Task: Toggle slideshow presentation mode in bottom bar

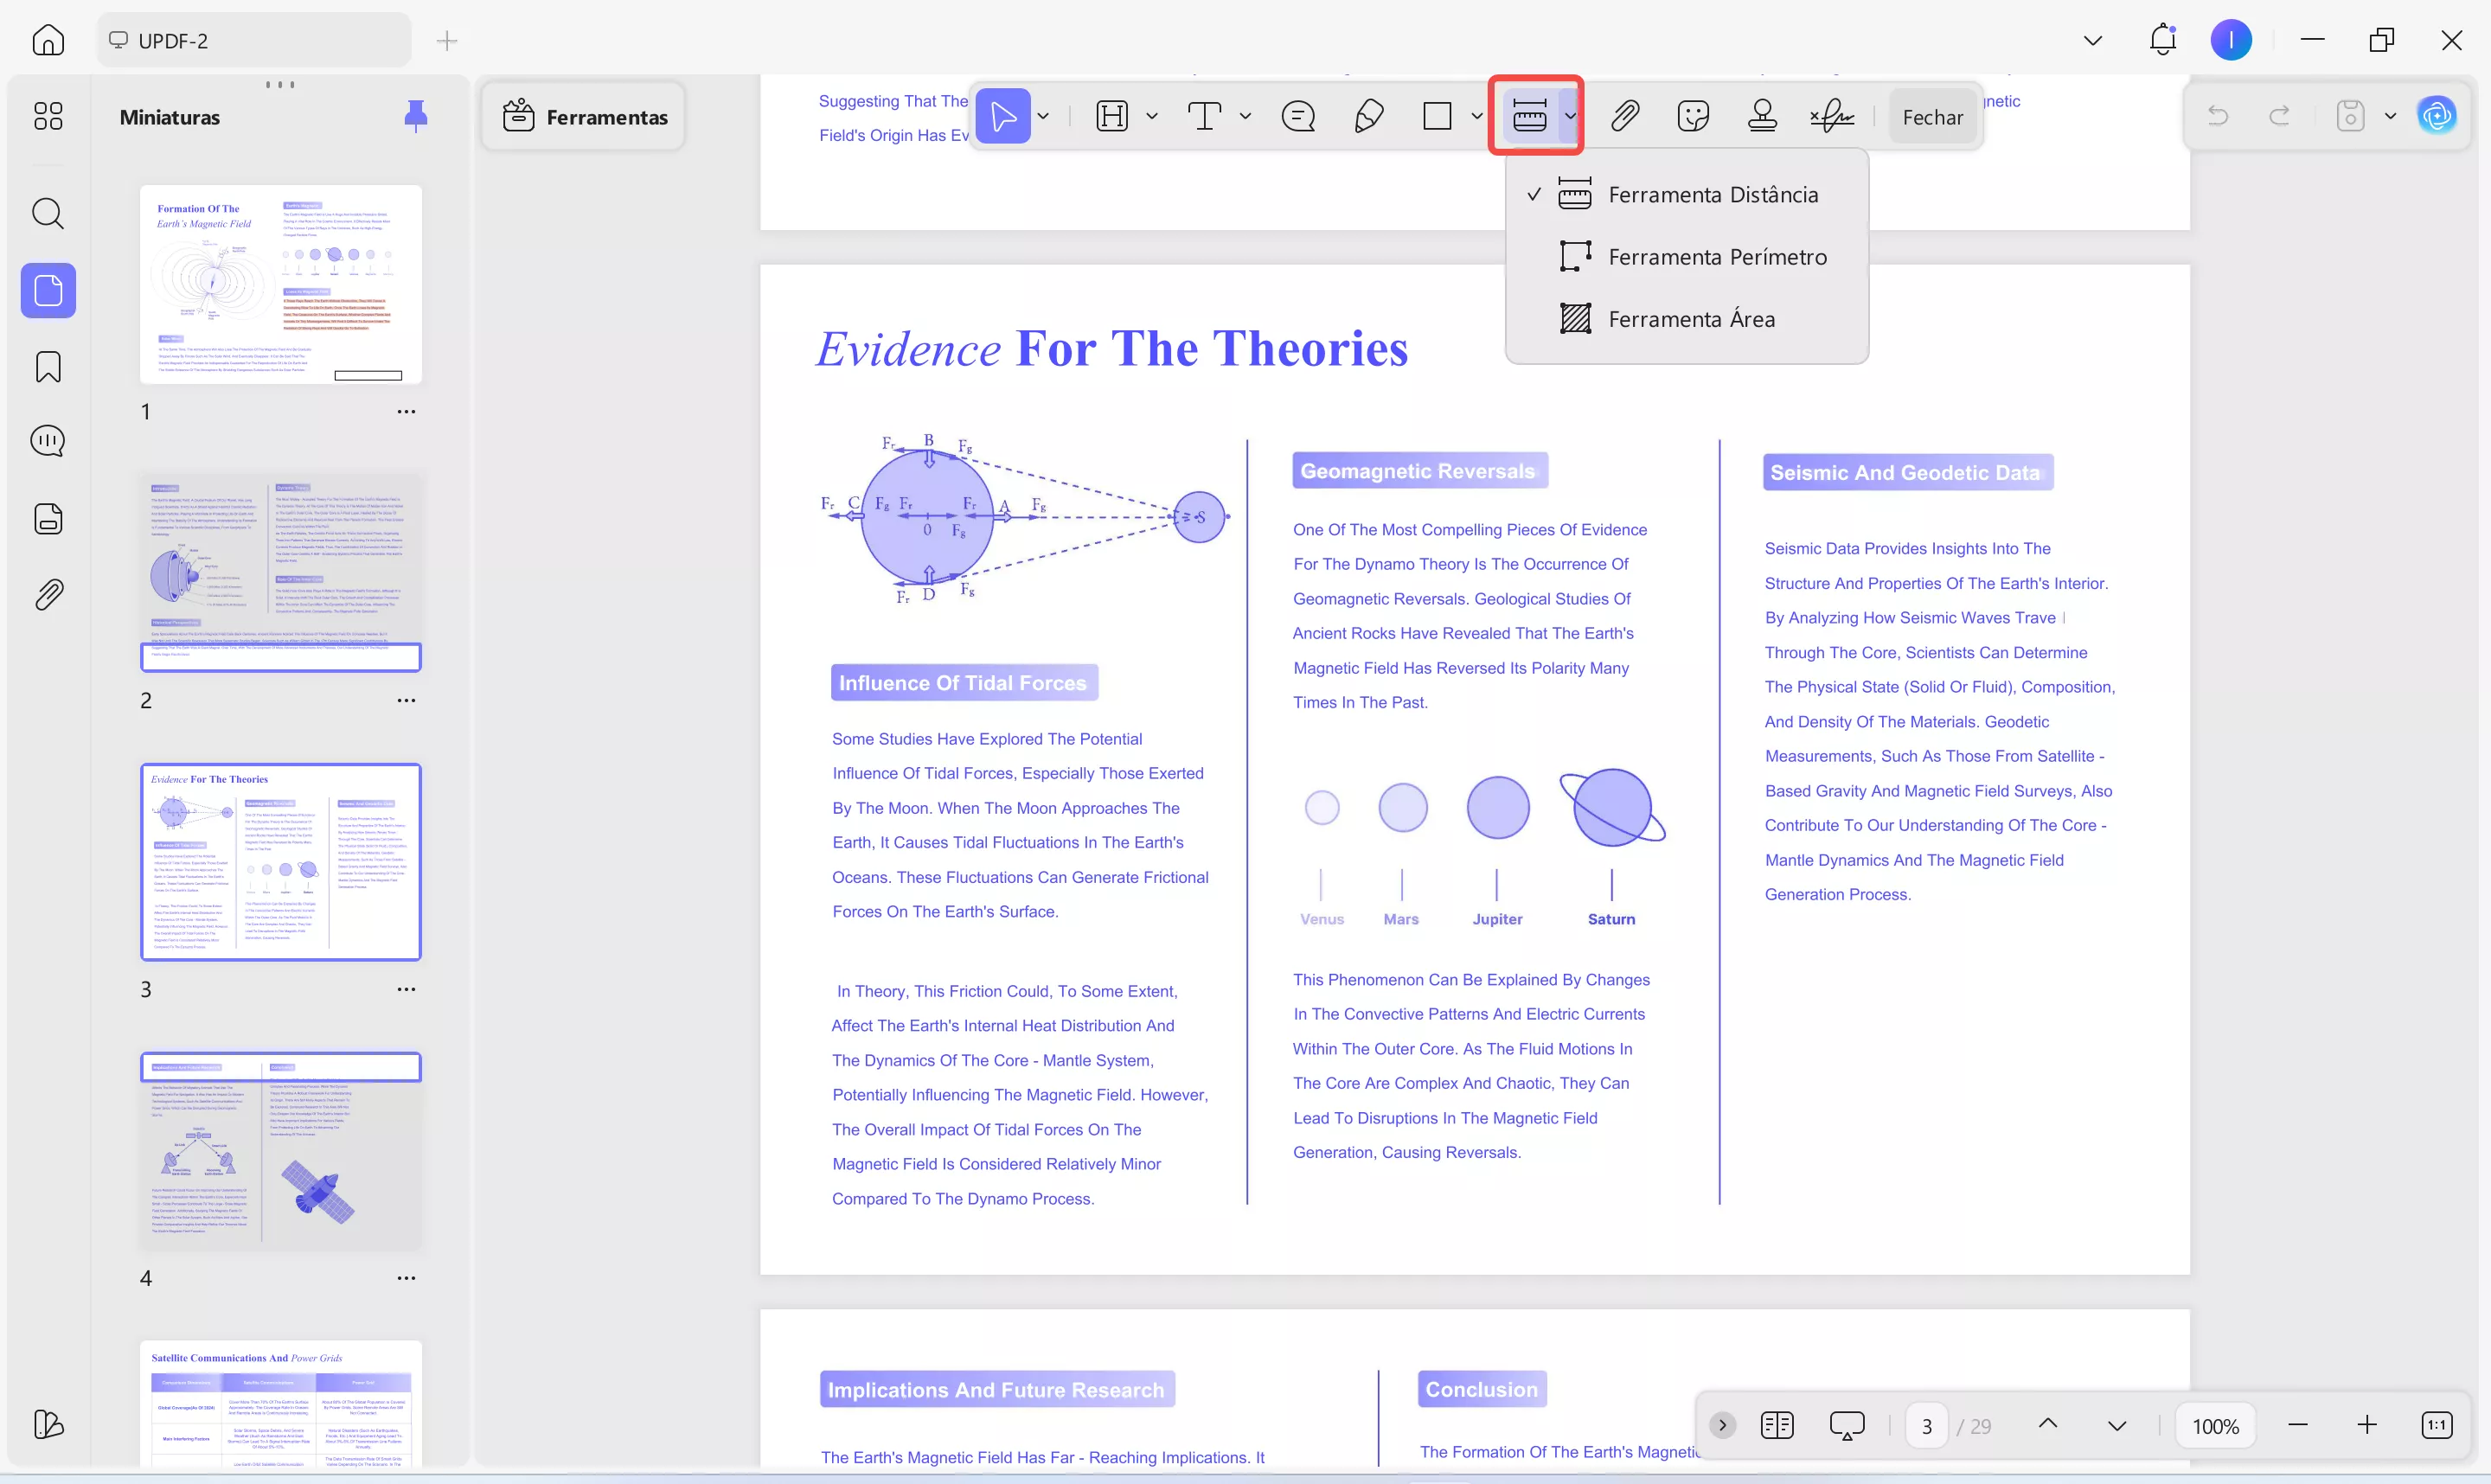Action: [x=1846, y=1425]
